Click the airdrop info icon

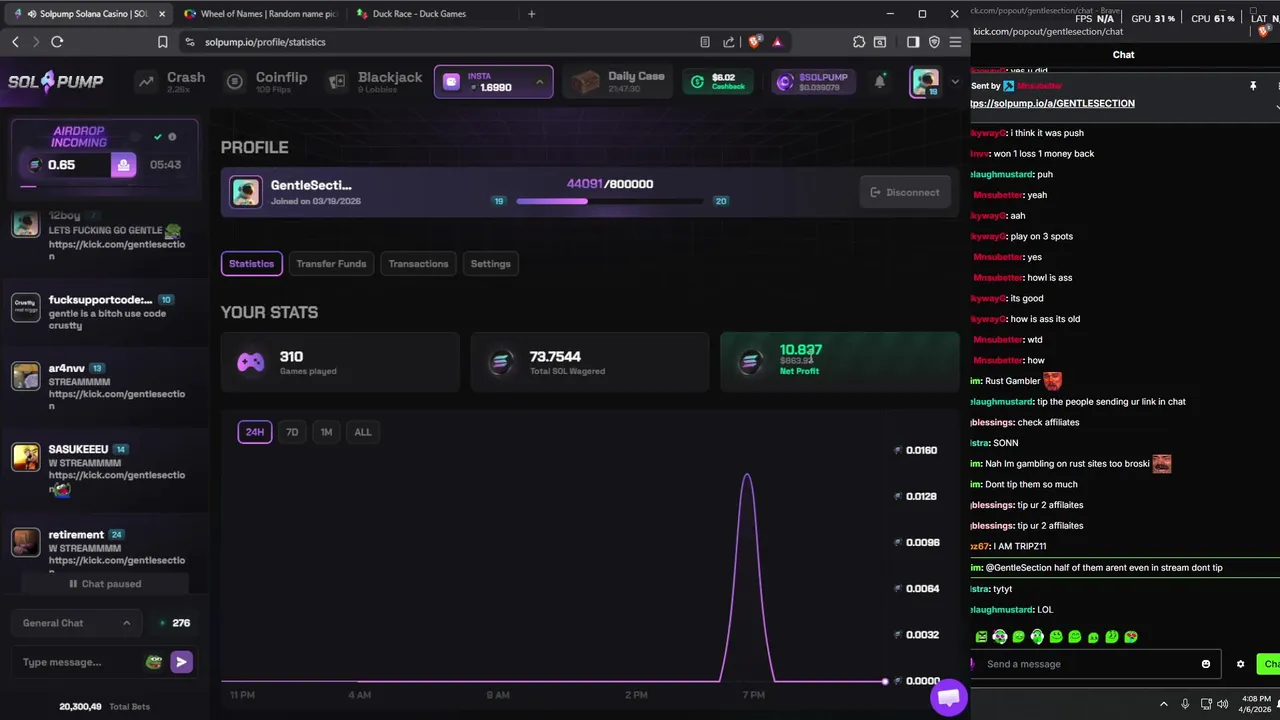point(172,137)
